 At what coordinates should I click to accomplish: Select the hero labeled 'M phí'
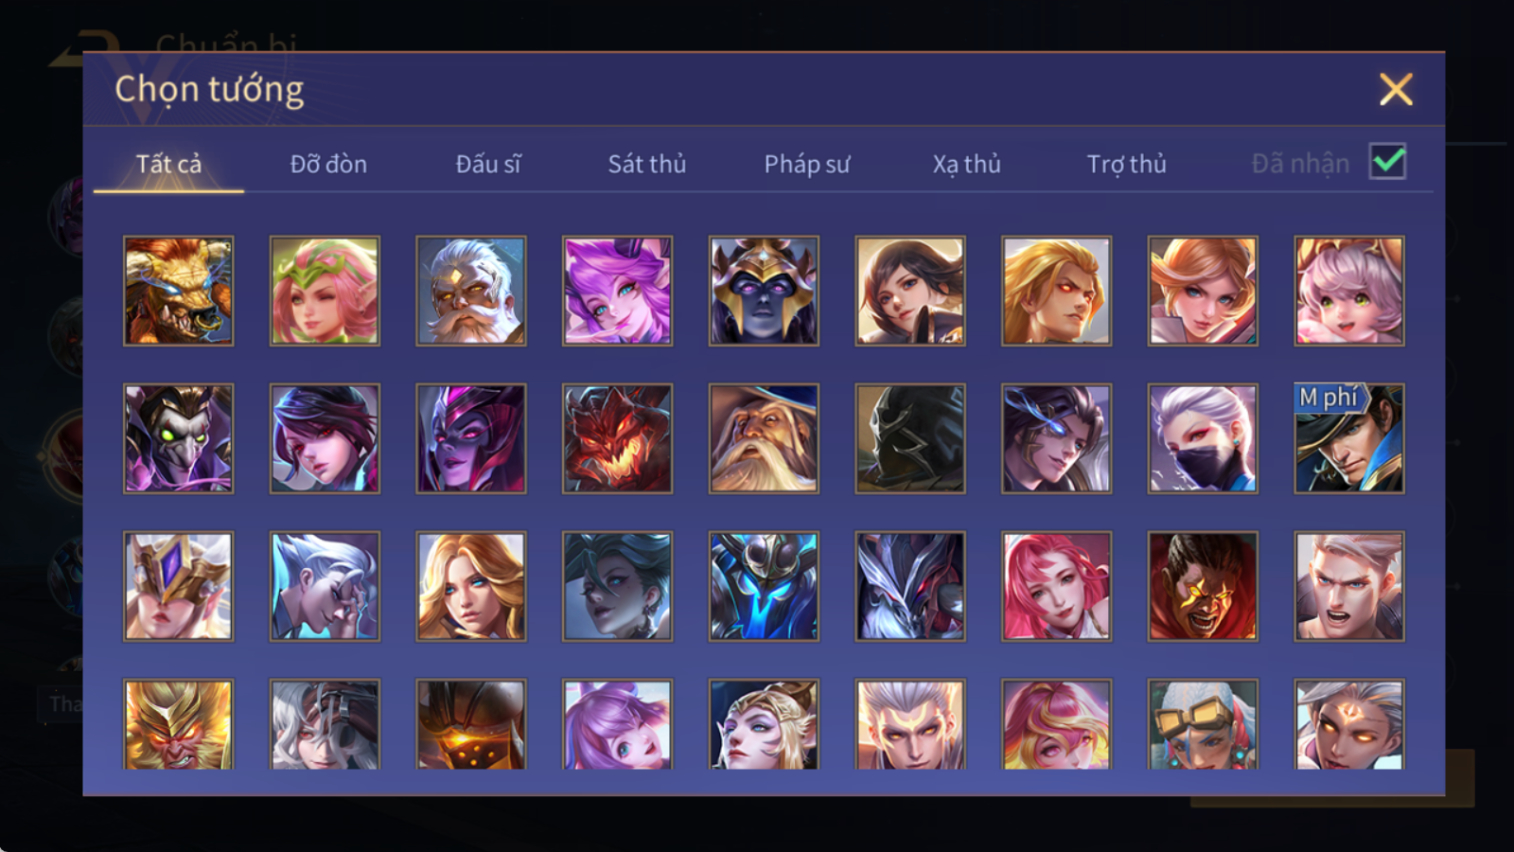[x=1349, y=439]
